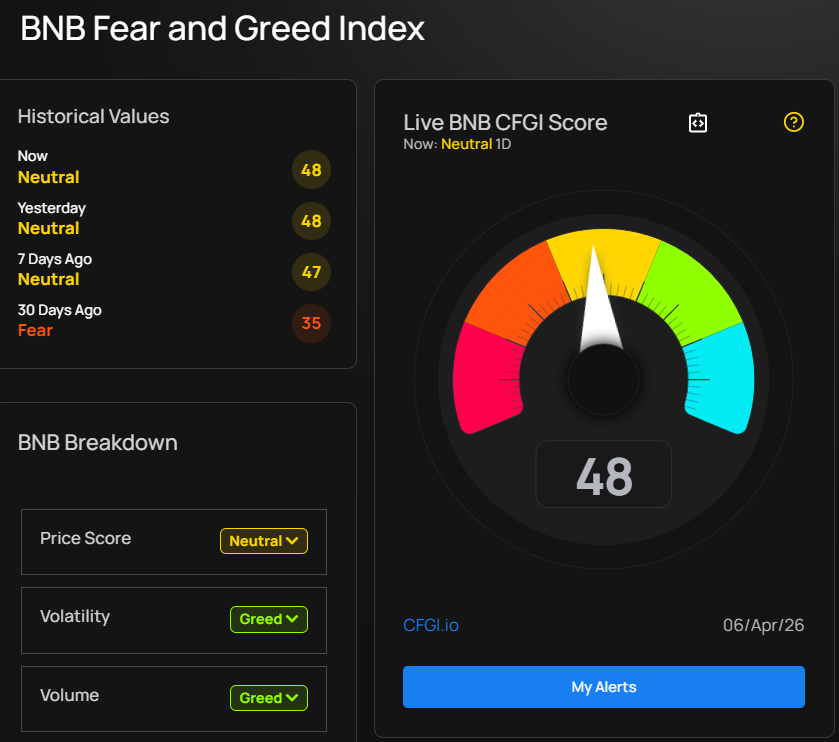Select the Now score badge 48
The image size is (839, 742).
[311, 170]
